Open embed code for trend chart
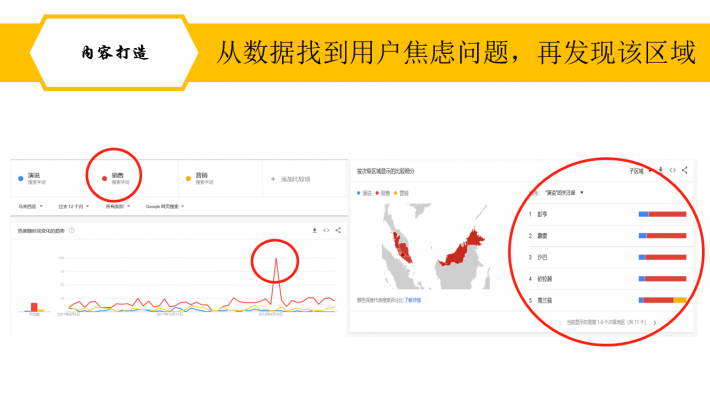 [326, 230]
